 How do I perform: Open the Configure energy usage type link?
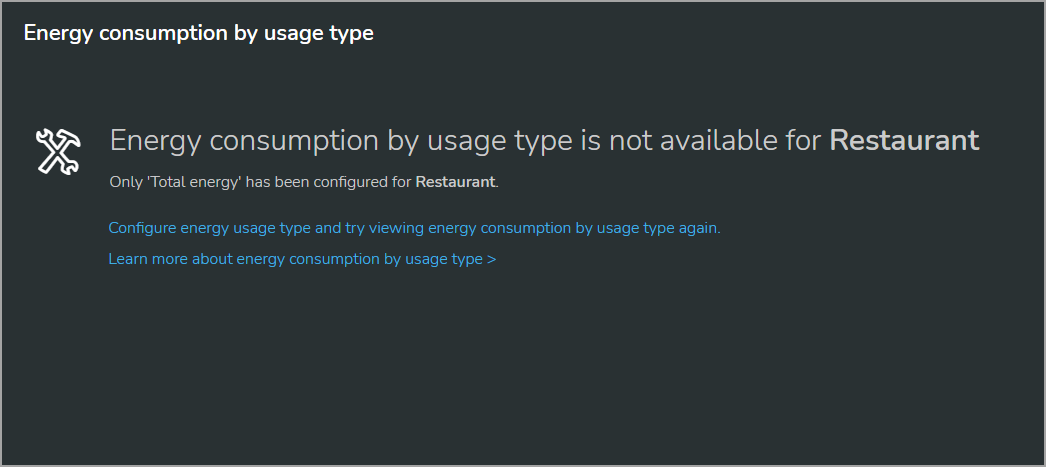(414, 228)
